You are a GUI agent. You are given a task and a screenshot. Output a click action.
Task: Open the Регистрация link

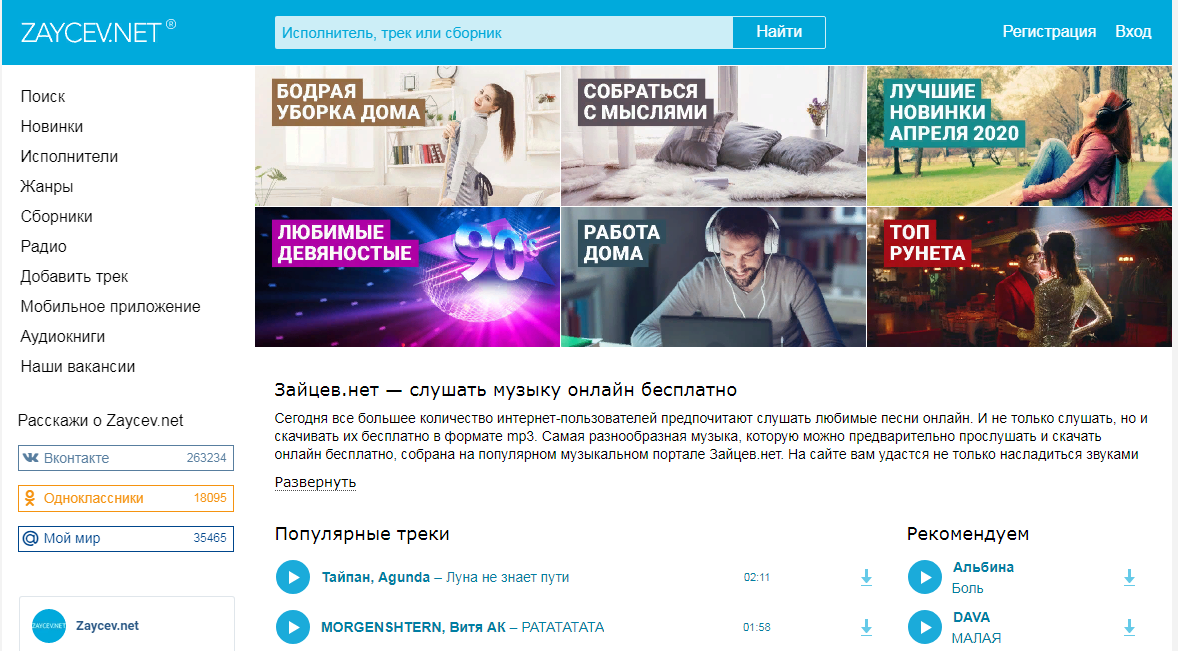pyautogui.click(x=1049, y=32)
